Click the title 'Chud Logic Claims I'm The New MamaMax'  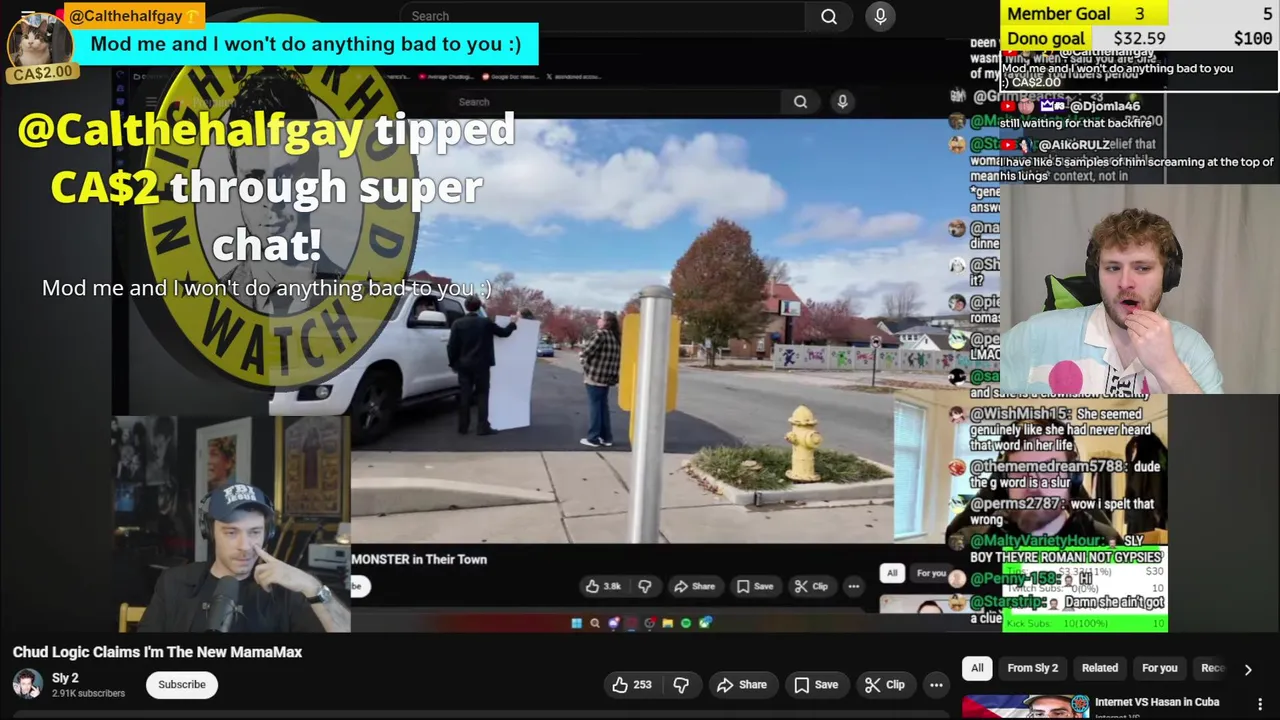click(157, 652)
